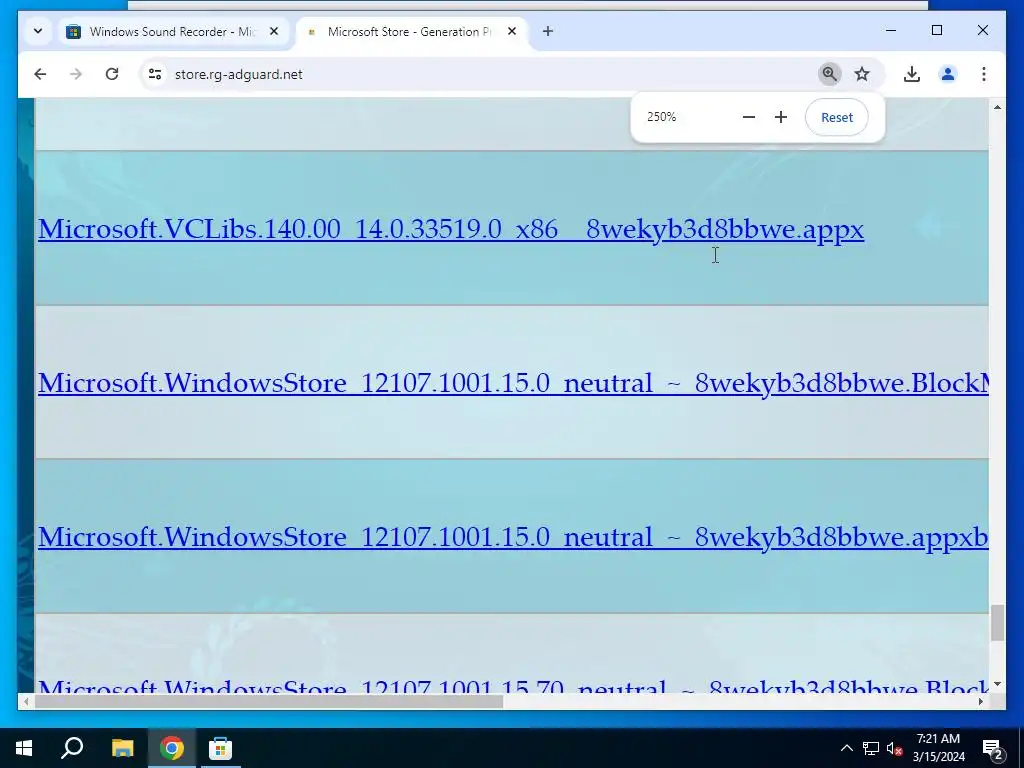1024x768 pixels.
Task: Show hidden system tray icons
Action: click(846, 748)
